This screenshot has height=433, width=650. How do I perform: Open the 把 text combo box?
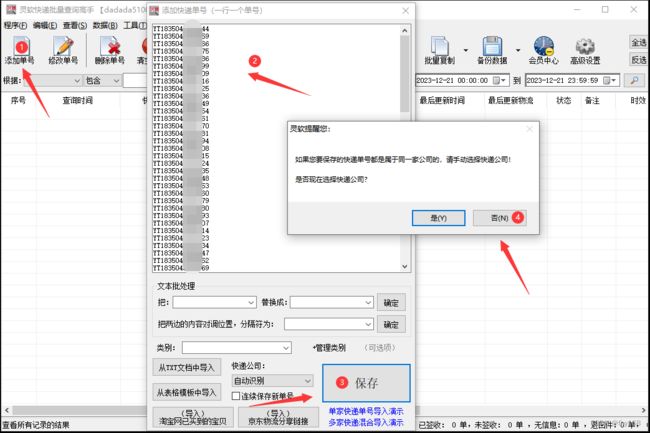coord(214,302)
